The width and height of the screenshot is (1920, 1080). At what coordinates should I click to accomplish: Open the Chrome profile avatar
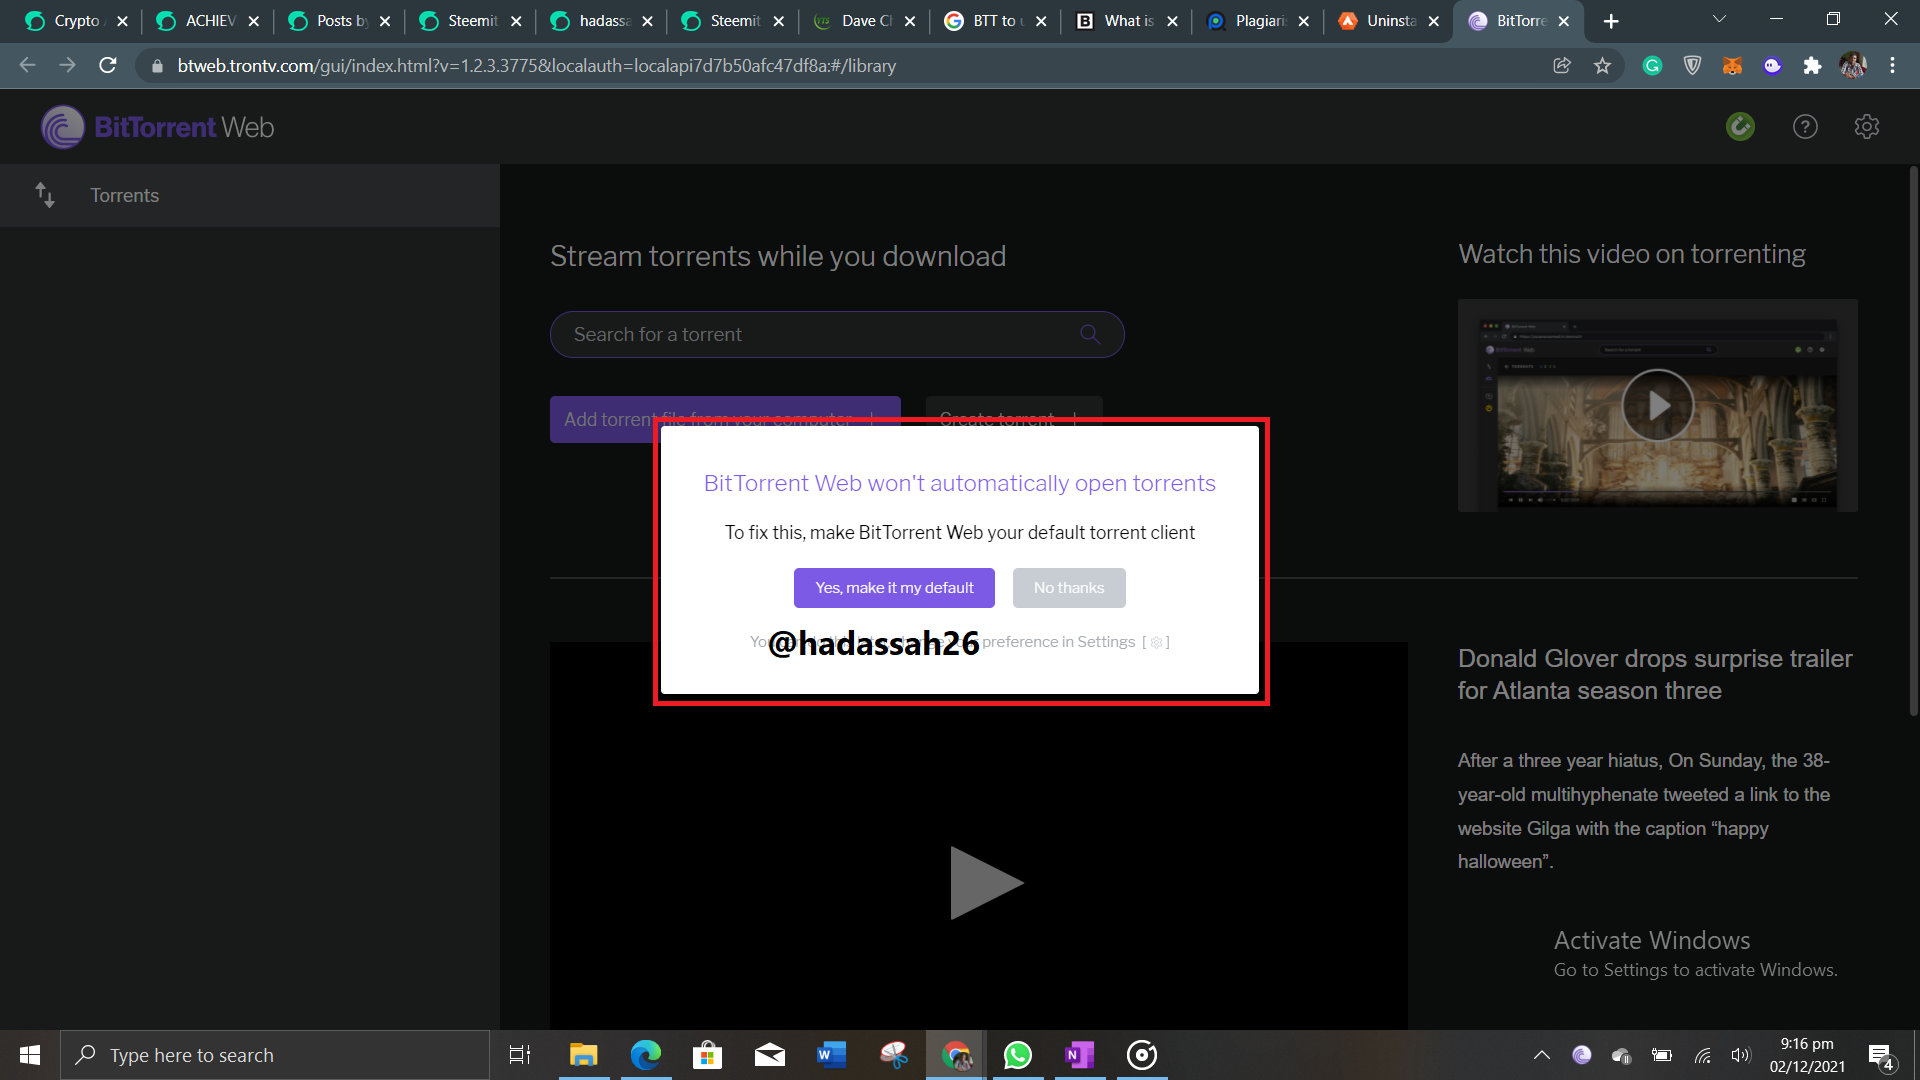point(1853,66)
